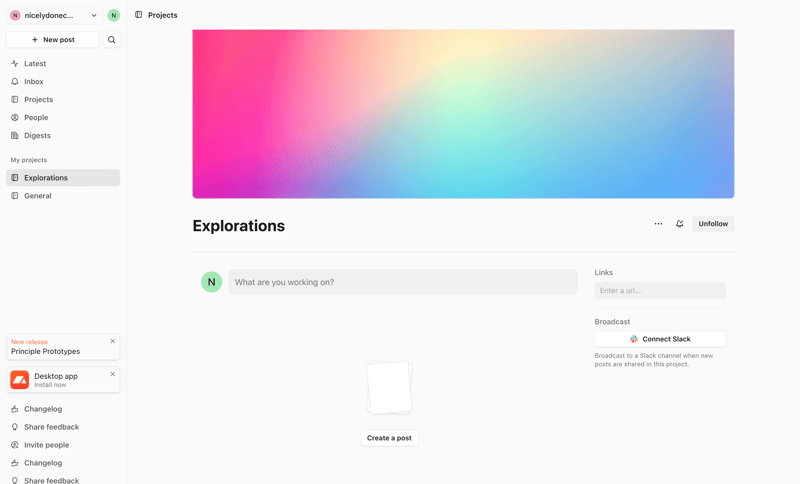Click the Create a post button
The height and width of the screenshot is (484, 800).
pos(389,438)
